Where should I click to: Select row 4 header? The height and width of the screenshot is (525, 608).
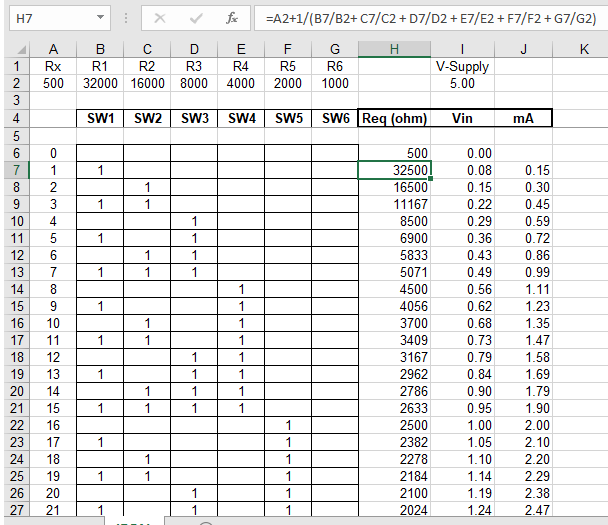click(17, 118)
